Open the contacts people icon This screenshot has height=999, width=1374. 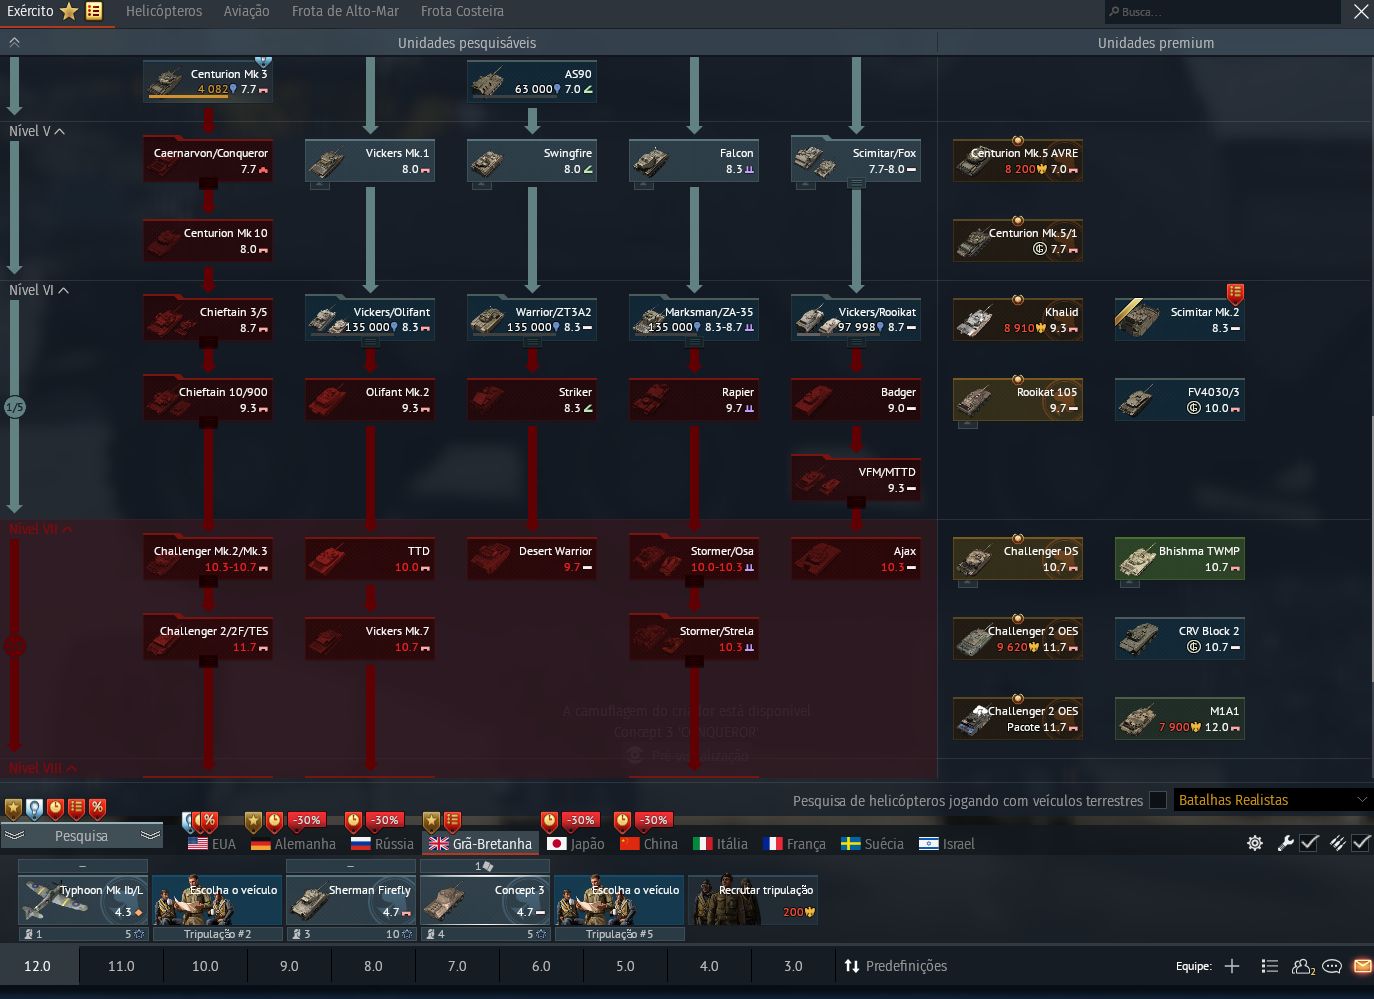click(1303, 966)
